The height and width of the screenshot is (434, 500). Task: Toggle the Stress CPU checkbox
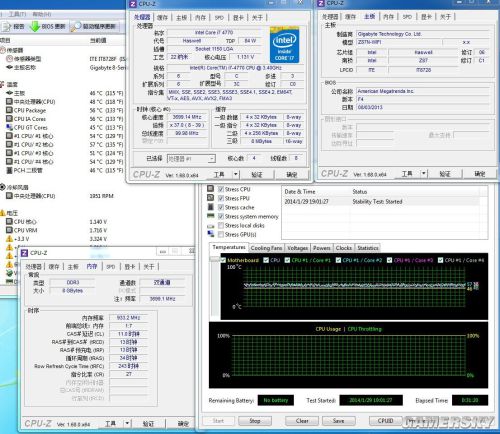coord(220,189)
